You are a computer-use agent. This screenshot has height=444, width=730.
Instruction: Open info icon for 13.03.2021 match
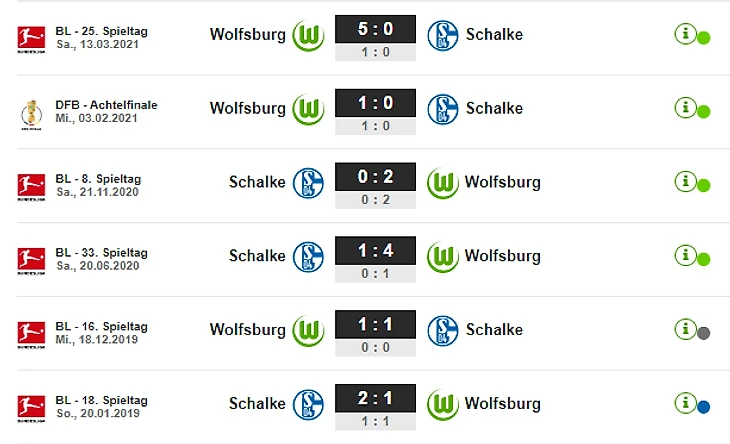click(x=685, y=34)
